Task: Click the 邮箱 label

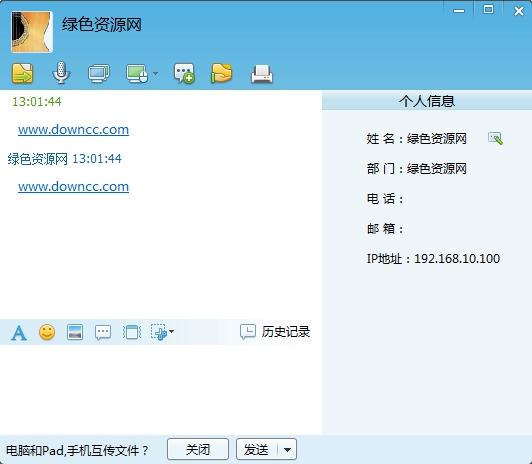Action: tap(384, 229)
